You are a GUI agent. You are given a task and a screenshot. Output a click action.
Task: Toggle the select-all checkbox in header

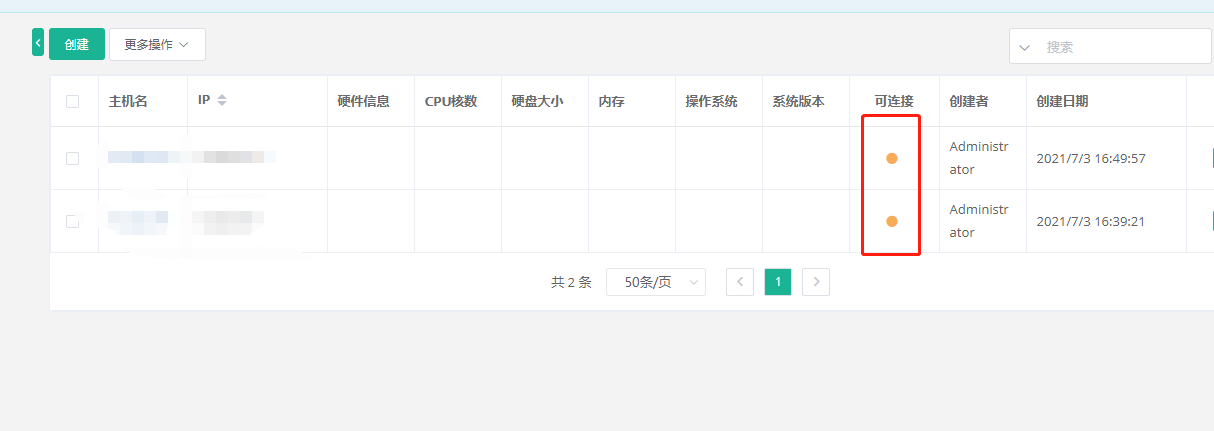click(x=72, y=101)
